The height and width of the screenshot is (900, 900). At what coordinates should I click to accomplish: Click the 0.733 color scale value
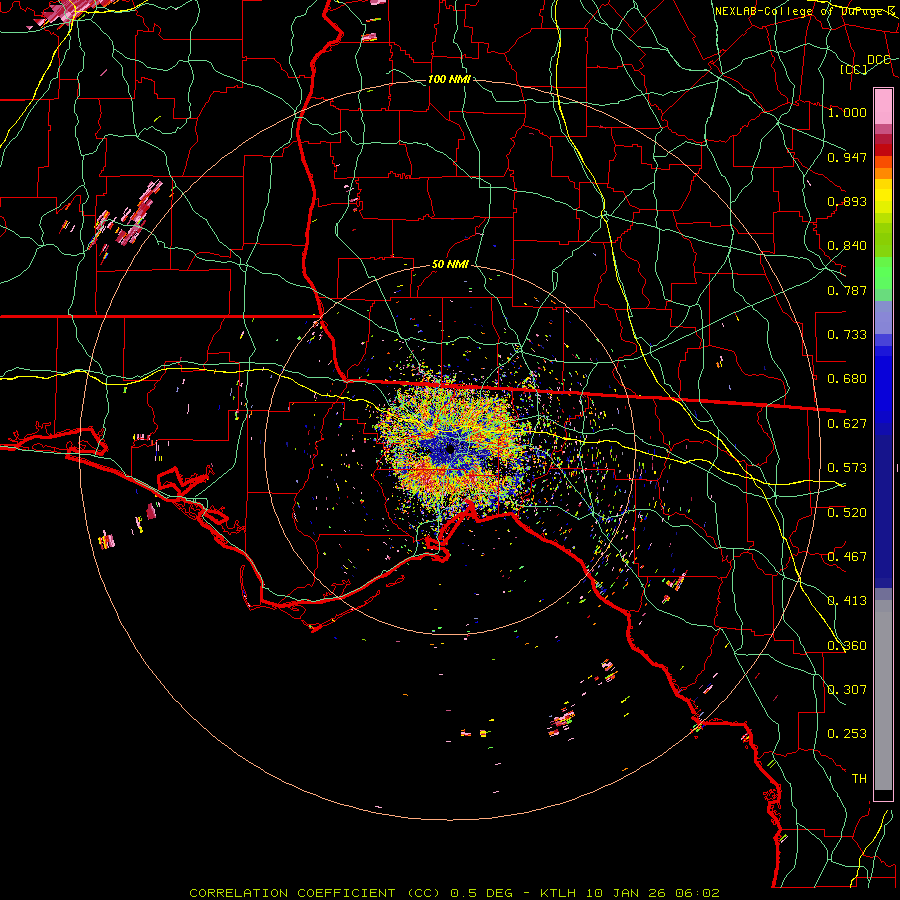click(847, 335)
